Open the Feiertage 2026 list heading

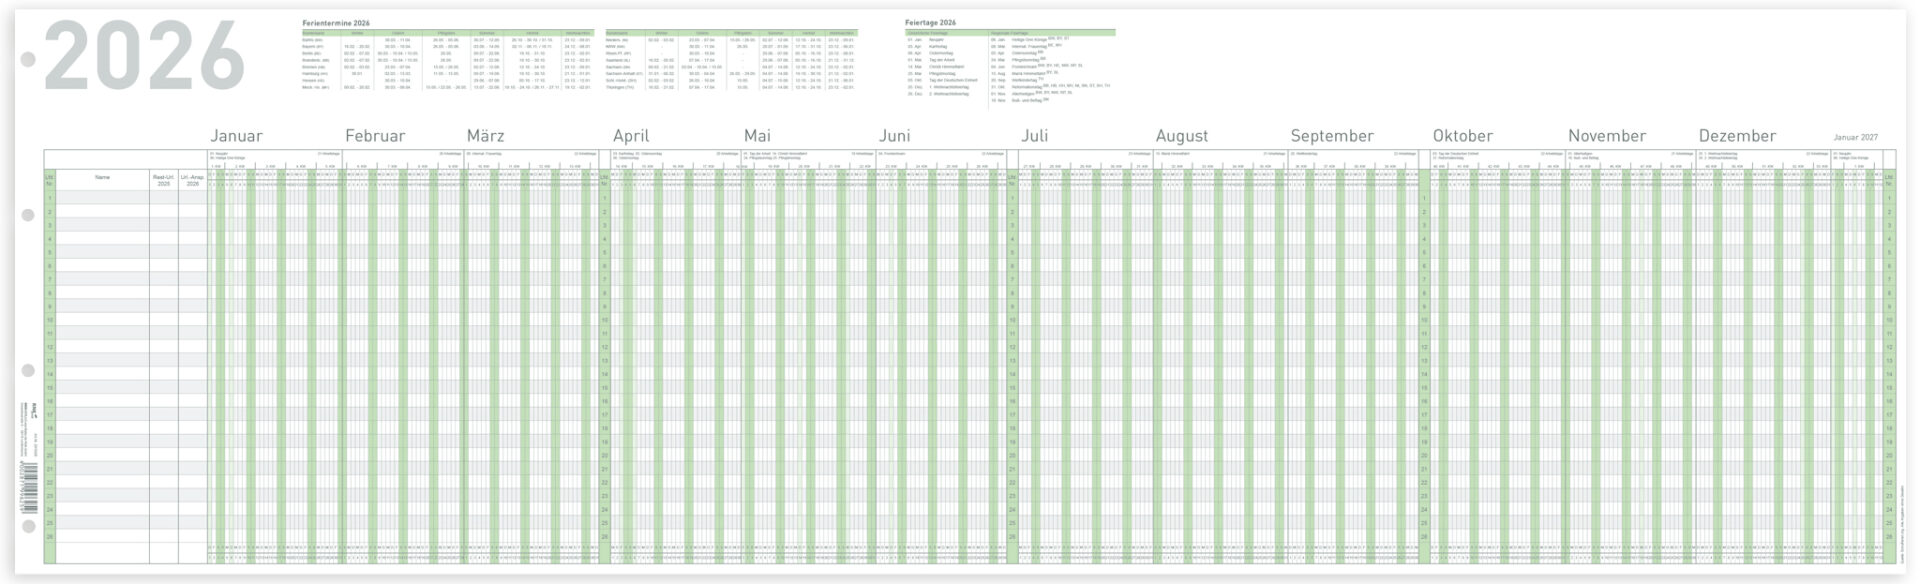(931, 22)
